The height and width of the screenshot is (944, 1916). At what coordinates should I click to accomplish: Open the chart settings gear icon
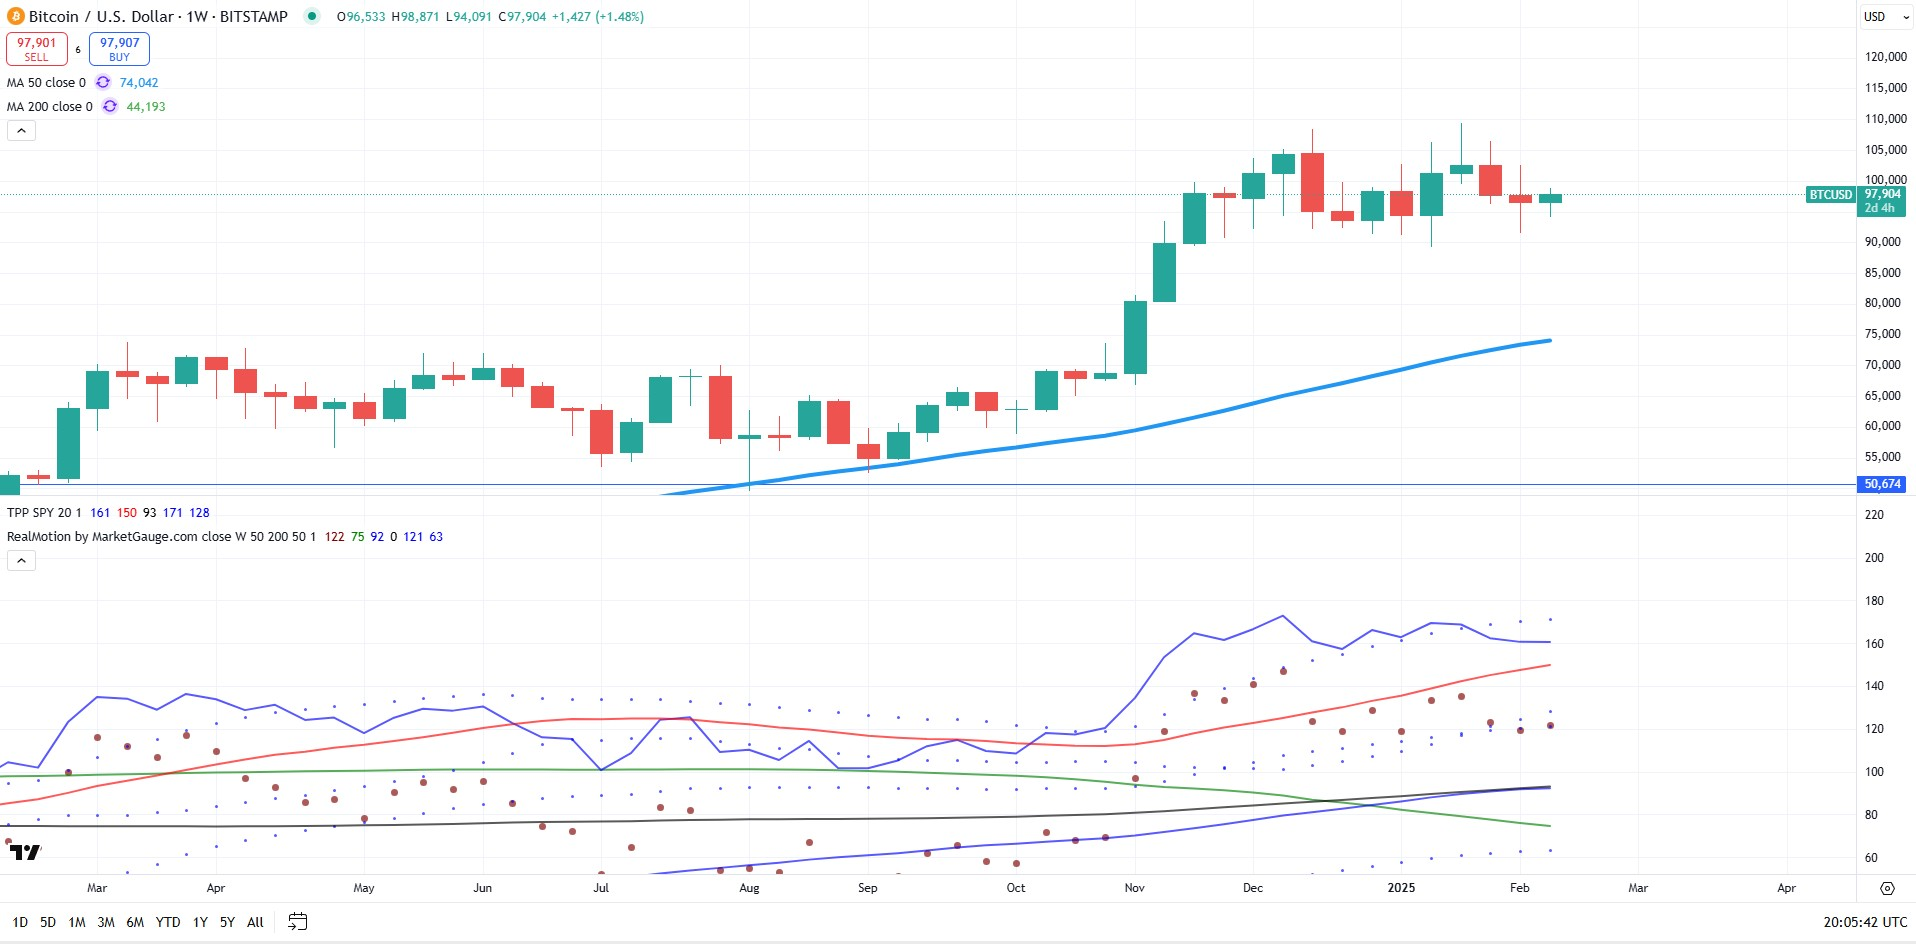click(x=1887, y=888)
